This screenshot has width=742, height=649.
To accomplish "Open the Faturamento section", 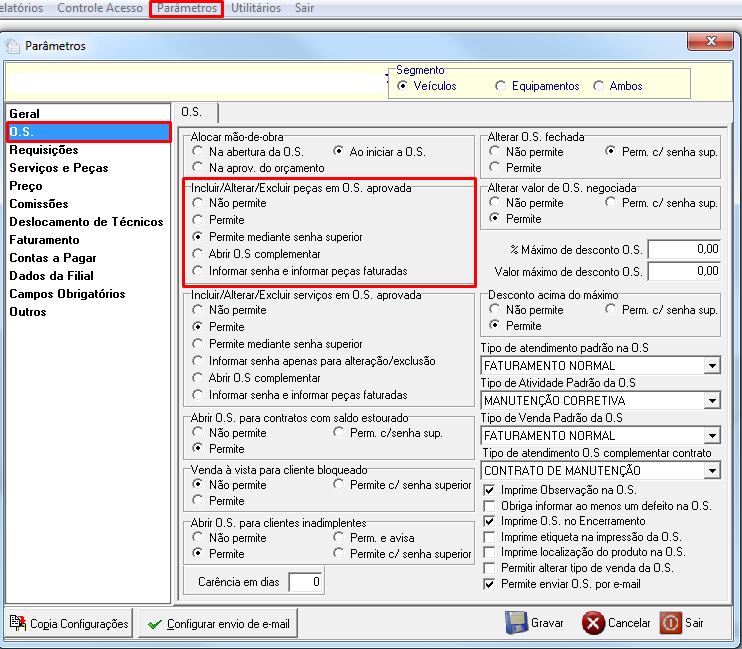I will (x=44, y=240).
